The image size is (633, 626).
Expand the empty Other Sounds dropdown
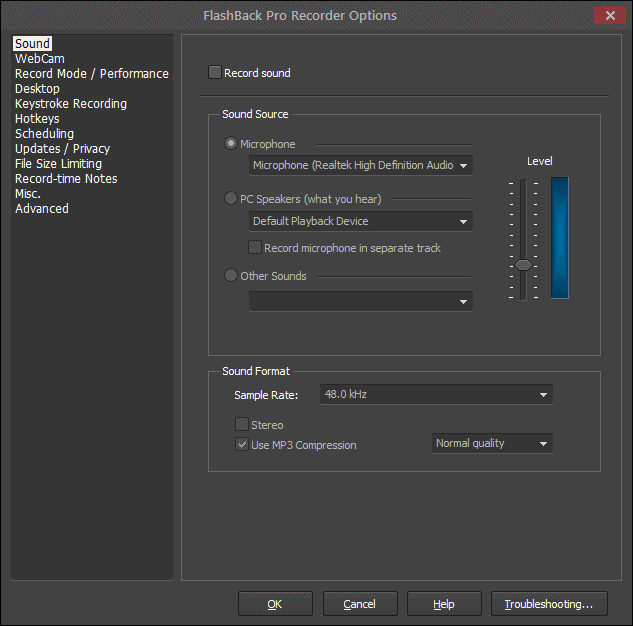tap(361, 301)
